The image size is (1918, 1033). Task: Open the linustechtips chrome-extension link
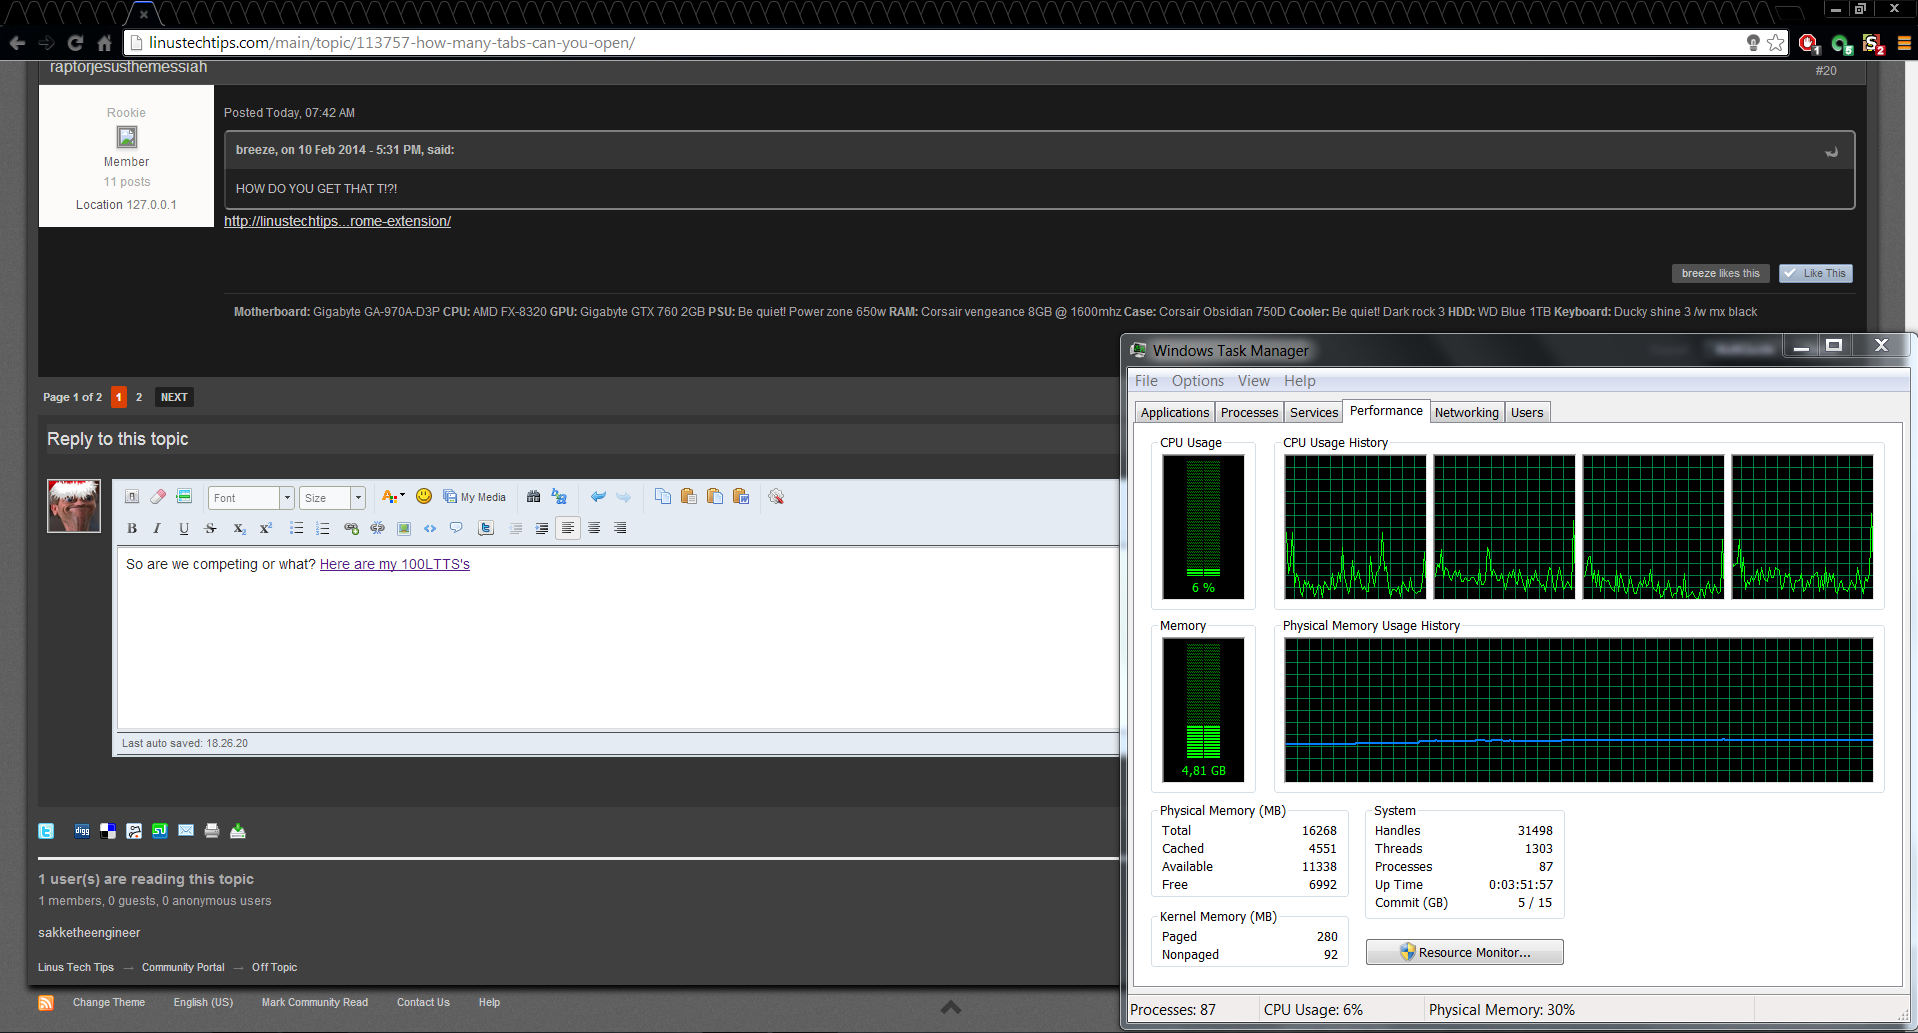pos(338,221)
